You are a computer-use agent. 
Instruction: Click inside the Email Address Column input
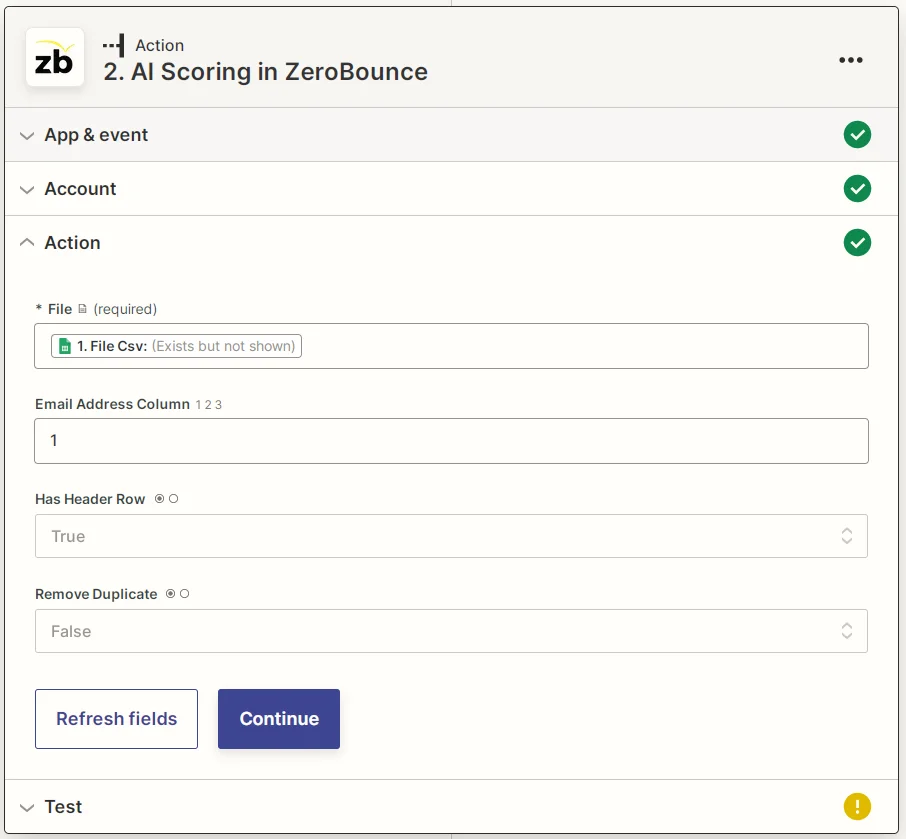[451, 440]
